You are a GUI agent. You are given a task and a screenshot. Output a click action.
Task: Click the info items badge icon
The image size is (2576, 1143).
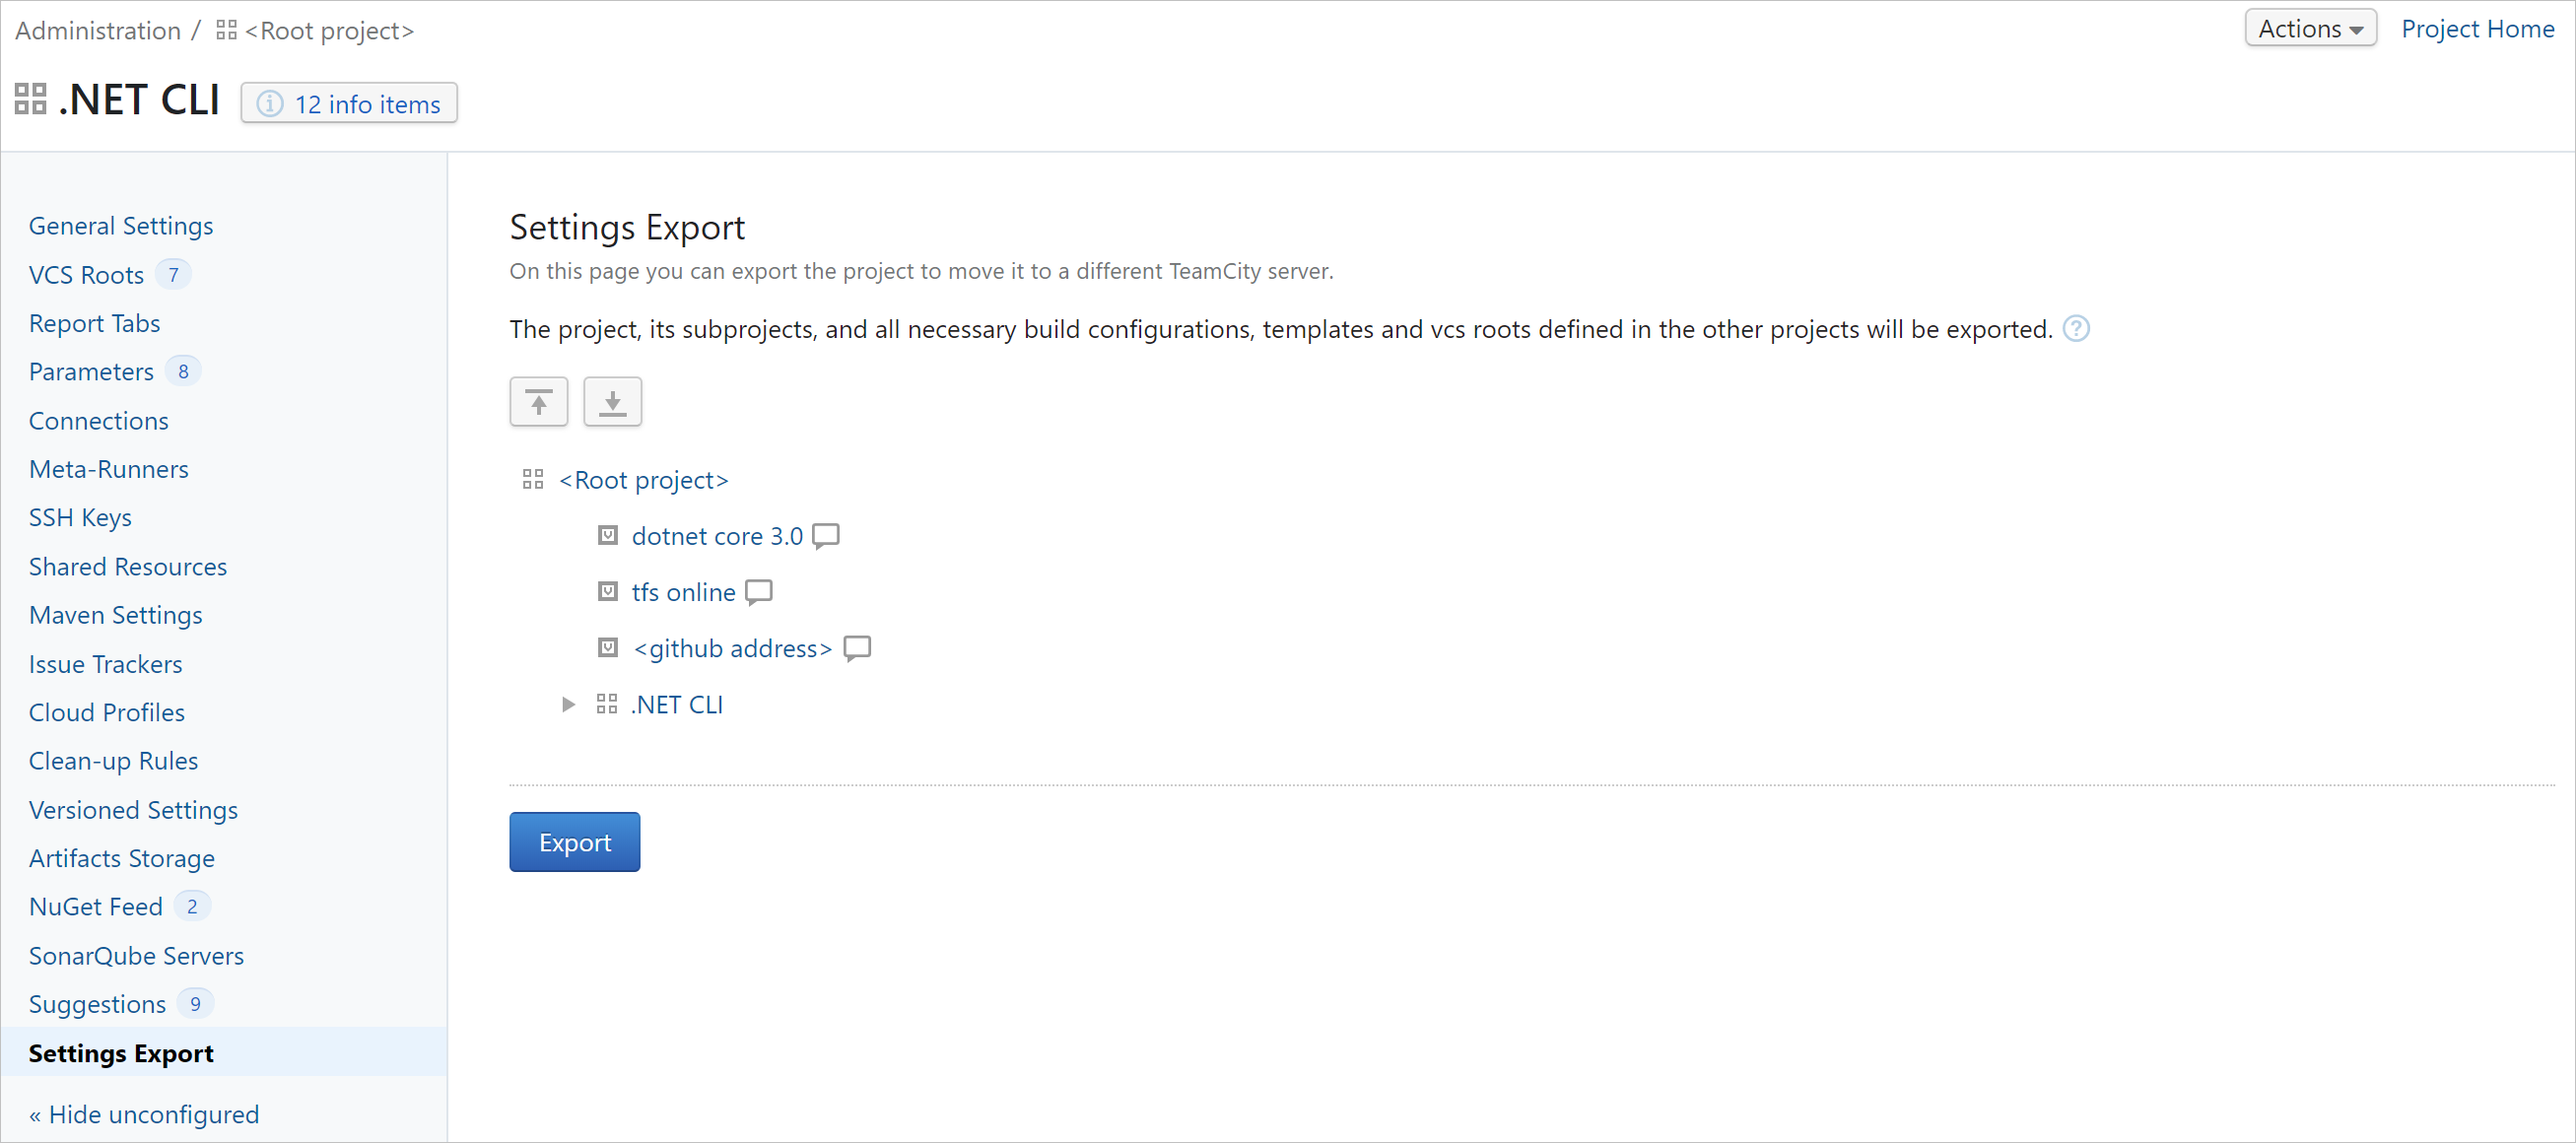coord(266,101)
